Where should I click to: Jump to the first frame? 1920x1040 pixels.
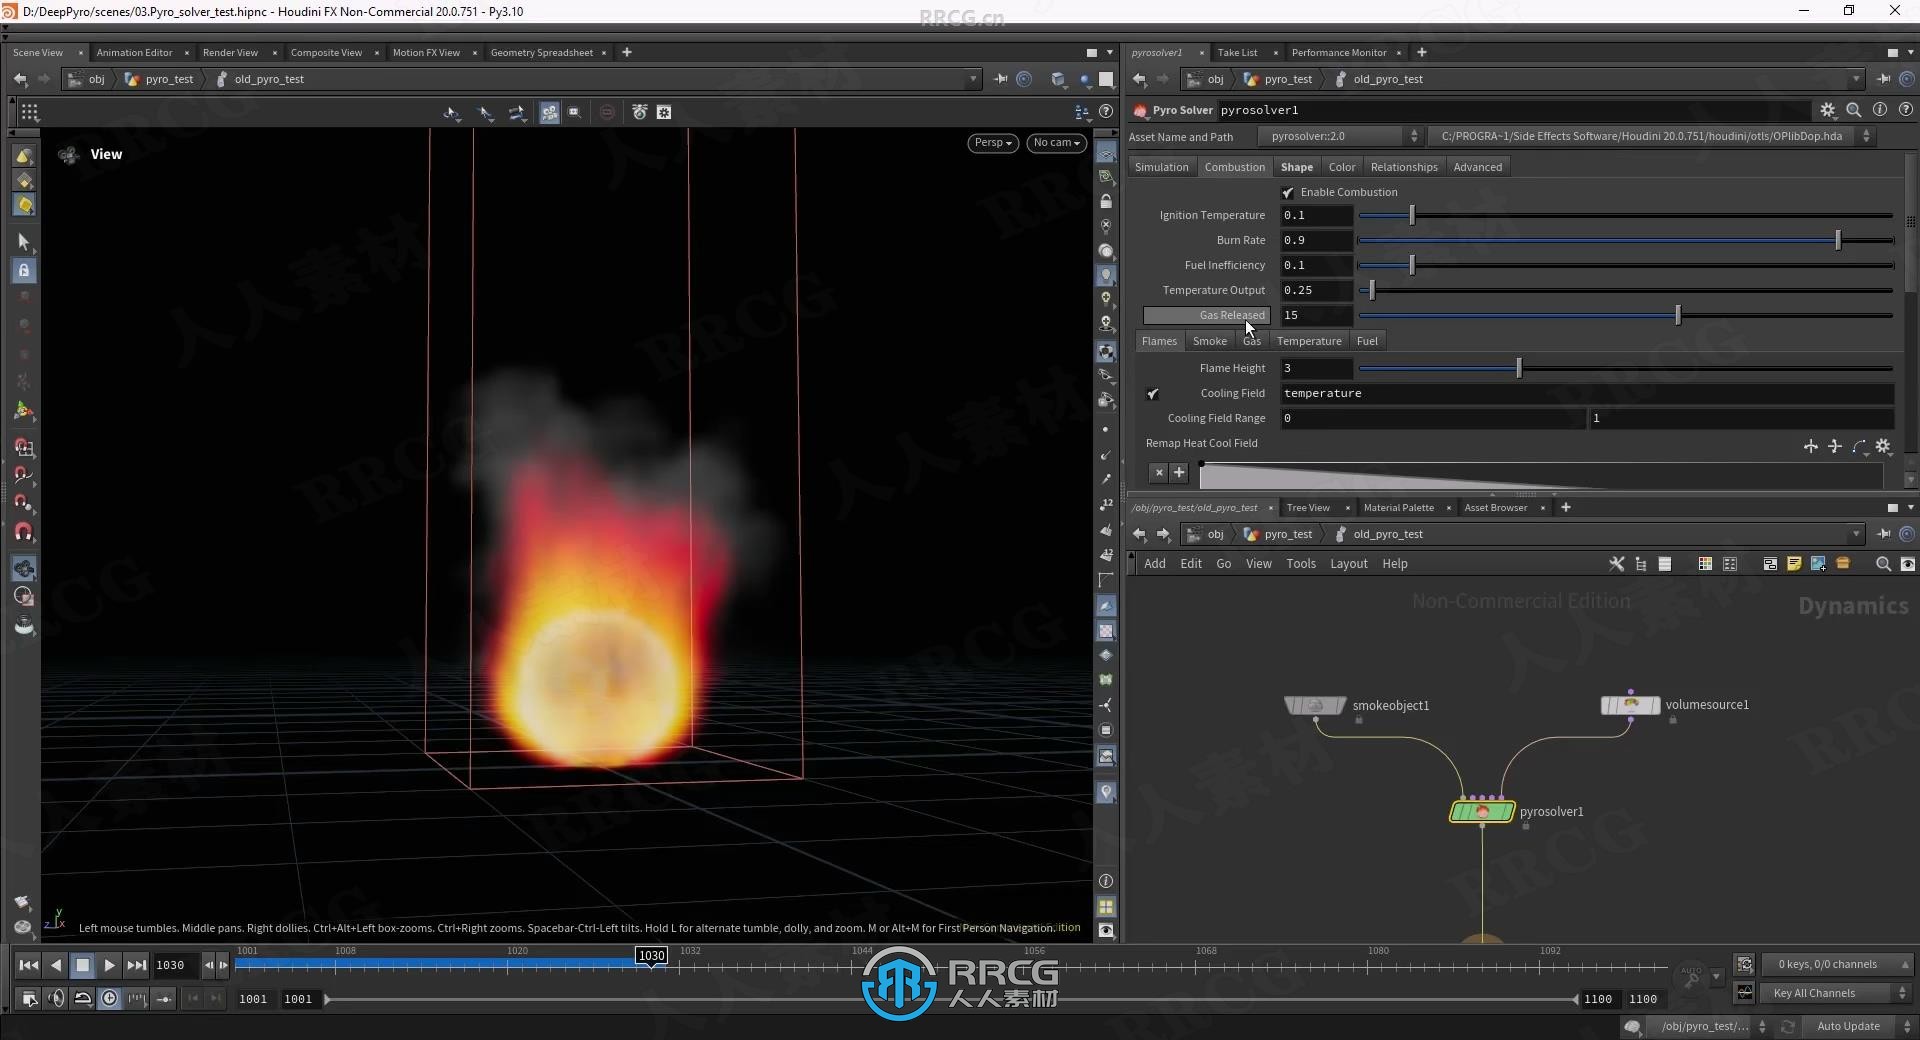(x=29, y=965)
